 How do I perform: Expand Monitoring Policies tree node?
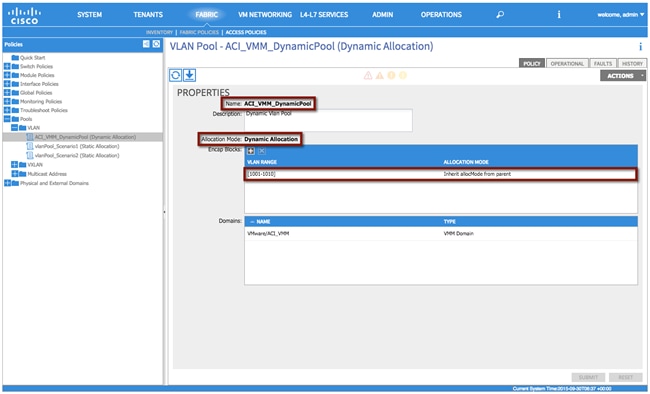(x=7, y=101)
